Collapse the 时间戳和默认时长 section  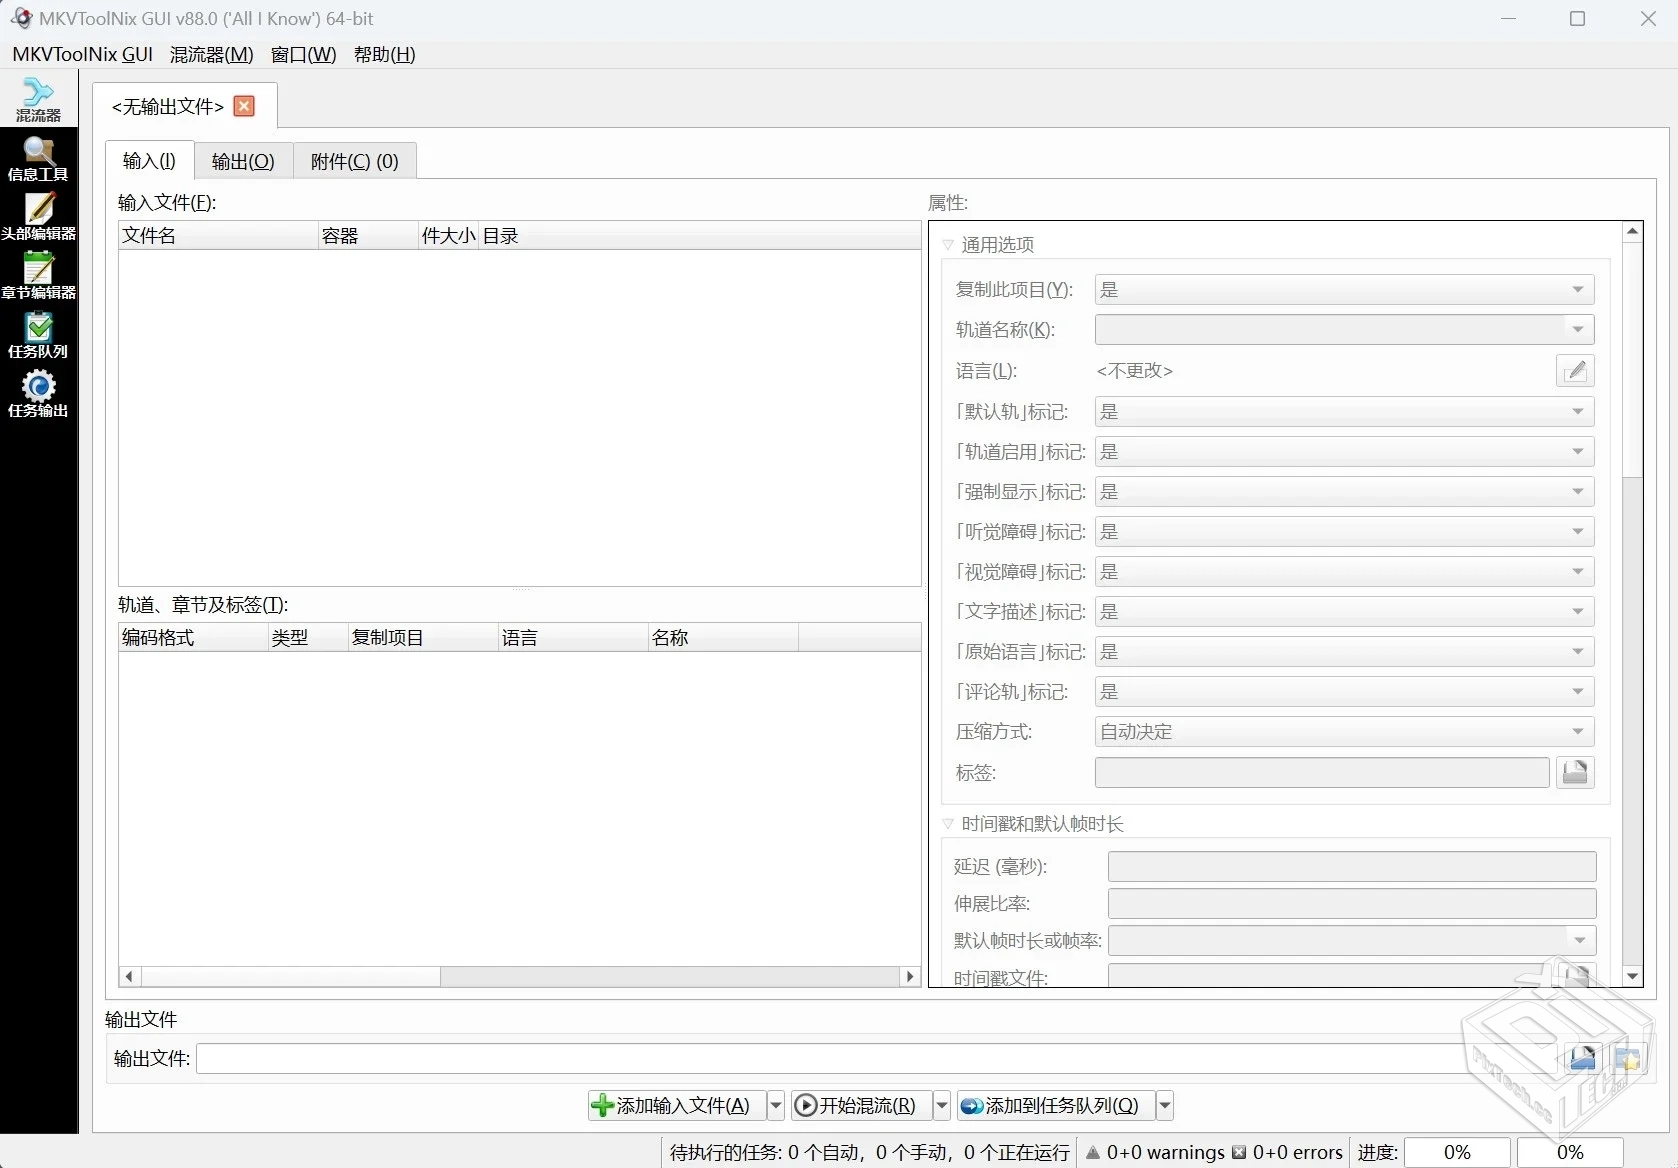pyautogui.click(x=947, y=824)
